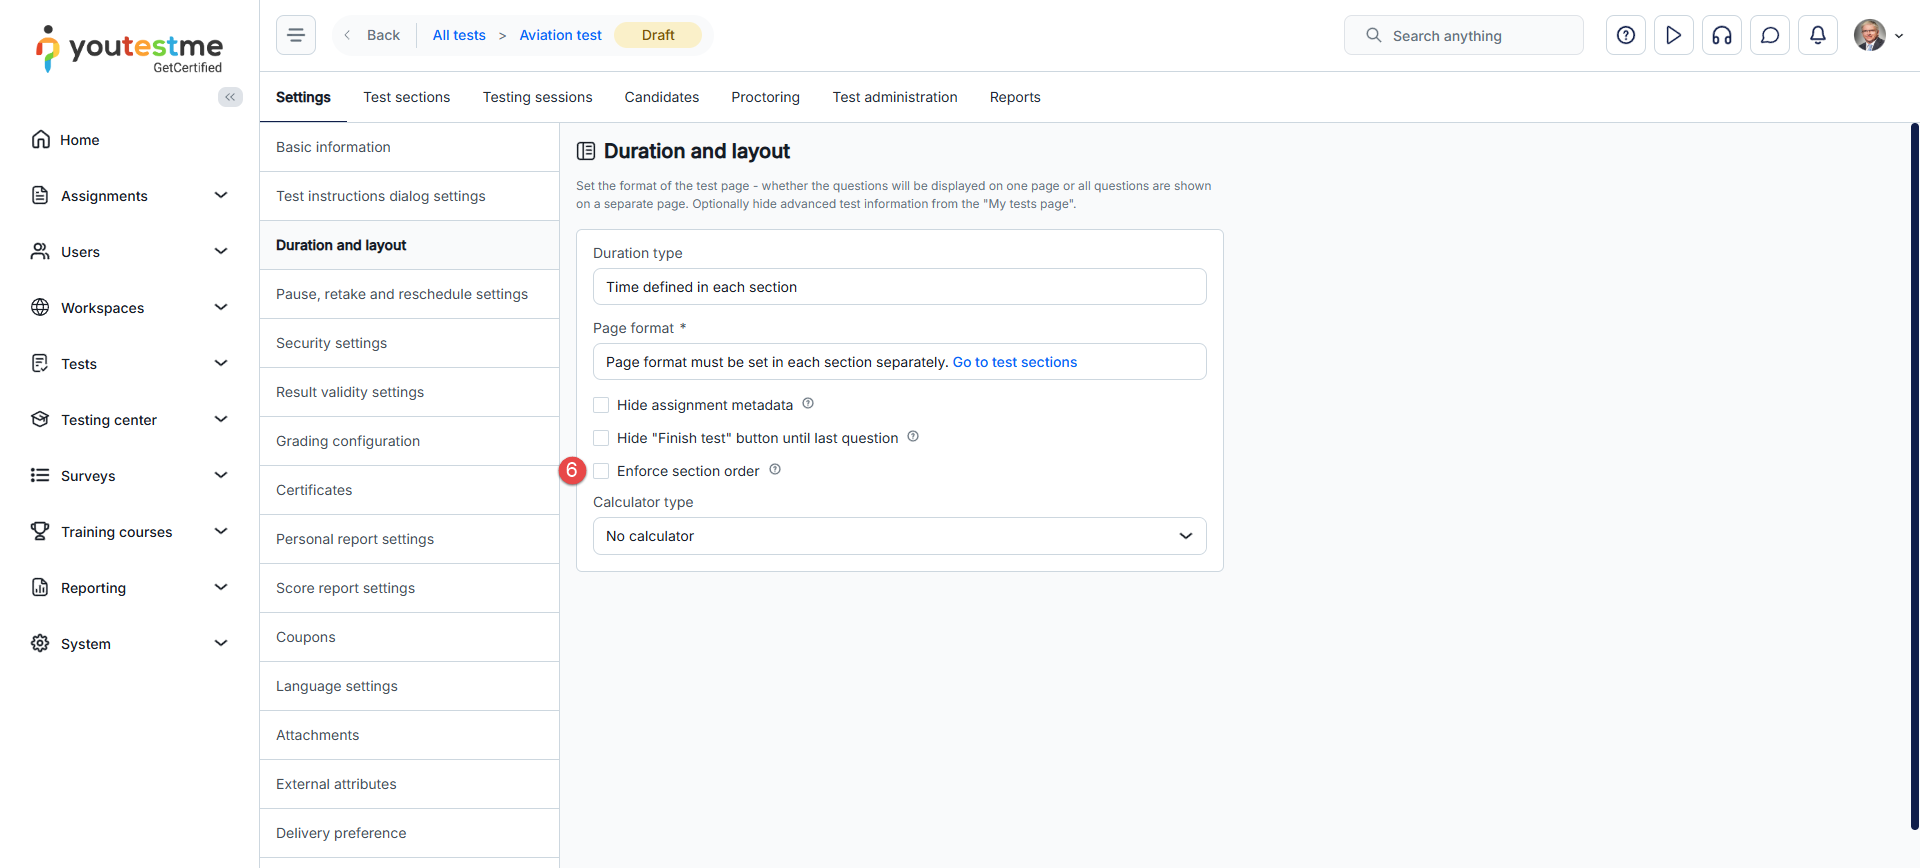Screen dimensions: 1920x868
Task: Click the Home icon in sidebar
Action: [x=40, y=139]
